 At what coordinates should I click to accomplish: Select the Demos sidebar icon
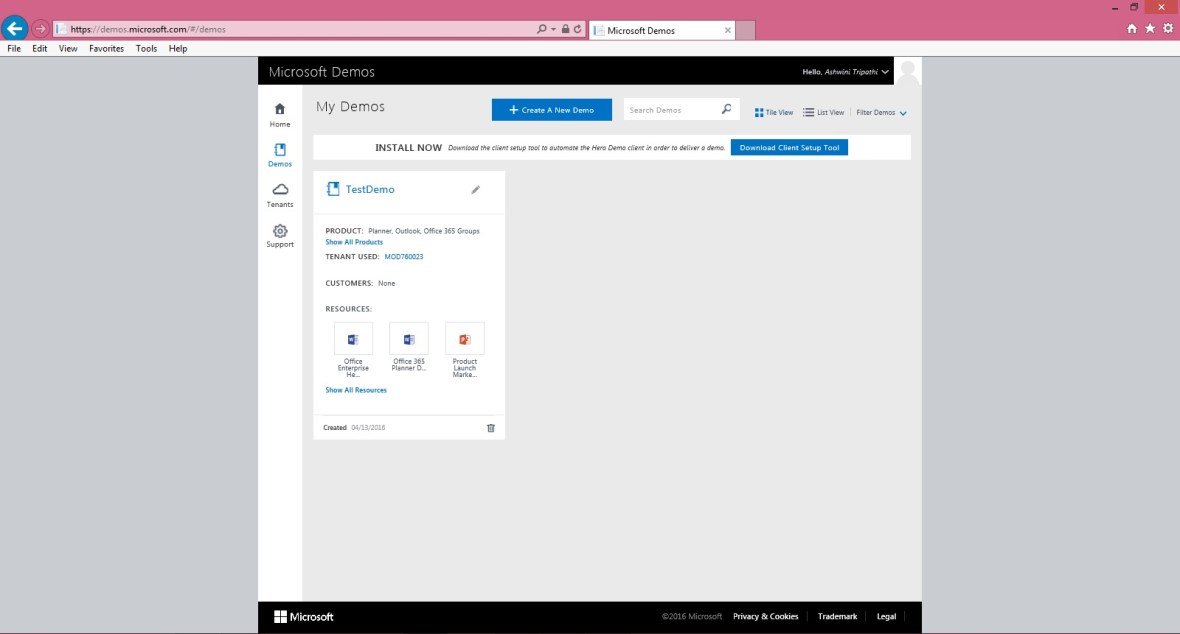(280, 150)
